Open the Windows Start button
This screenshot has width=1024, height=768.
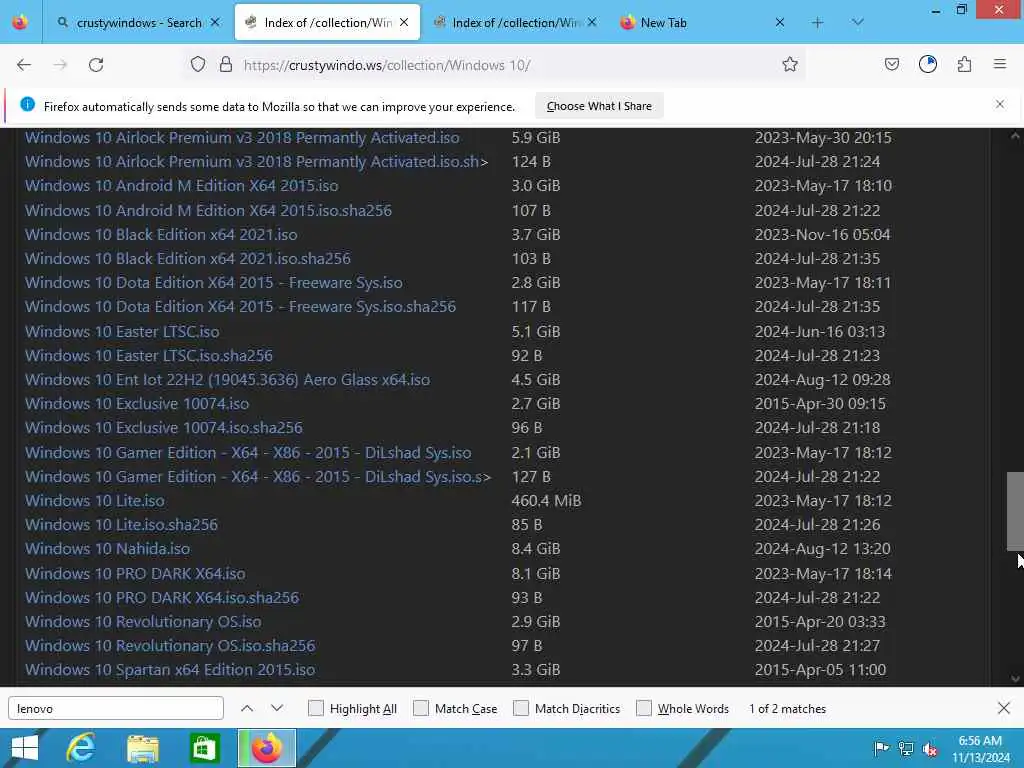tap(25, 748)
